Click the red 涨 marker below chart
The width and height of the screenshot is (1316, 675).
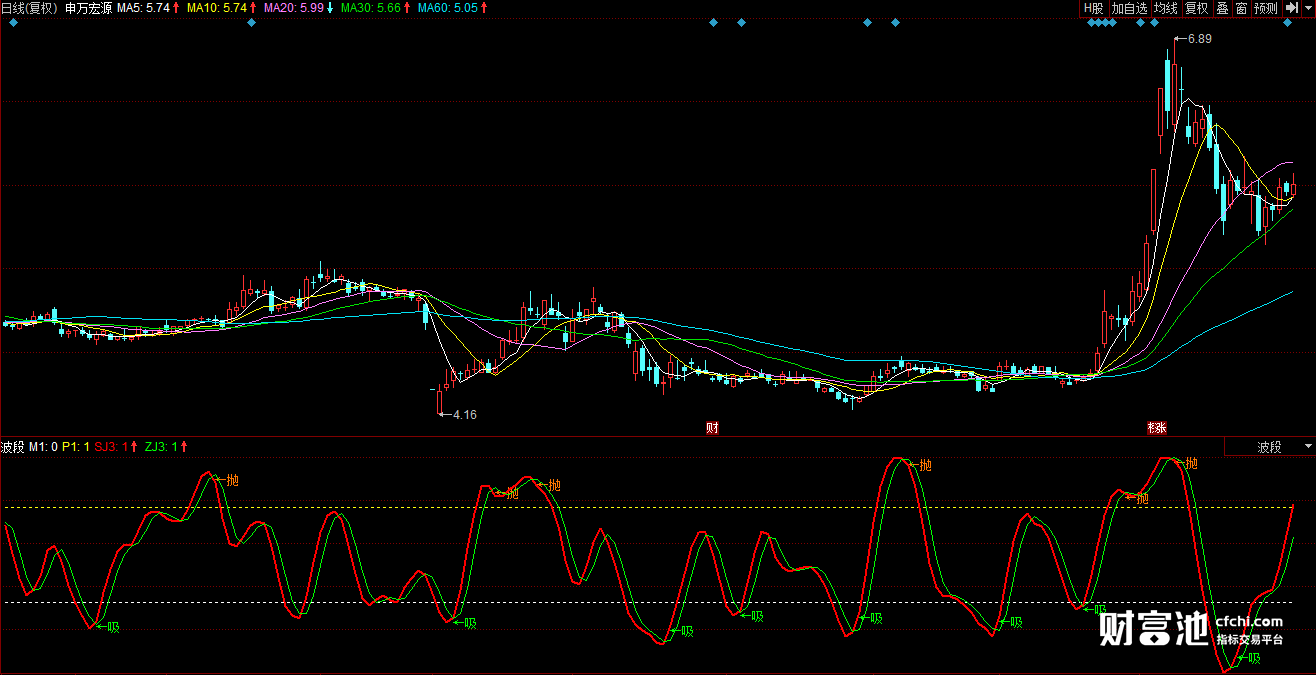(1157, 428)
